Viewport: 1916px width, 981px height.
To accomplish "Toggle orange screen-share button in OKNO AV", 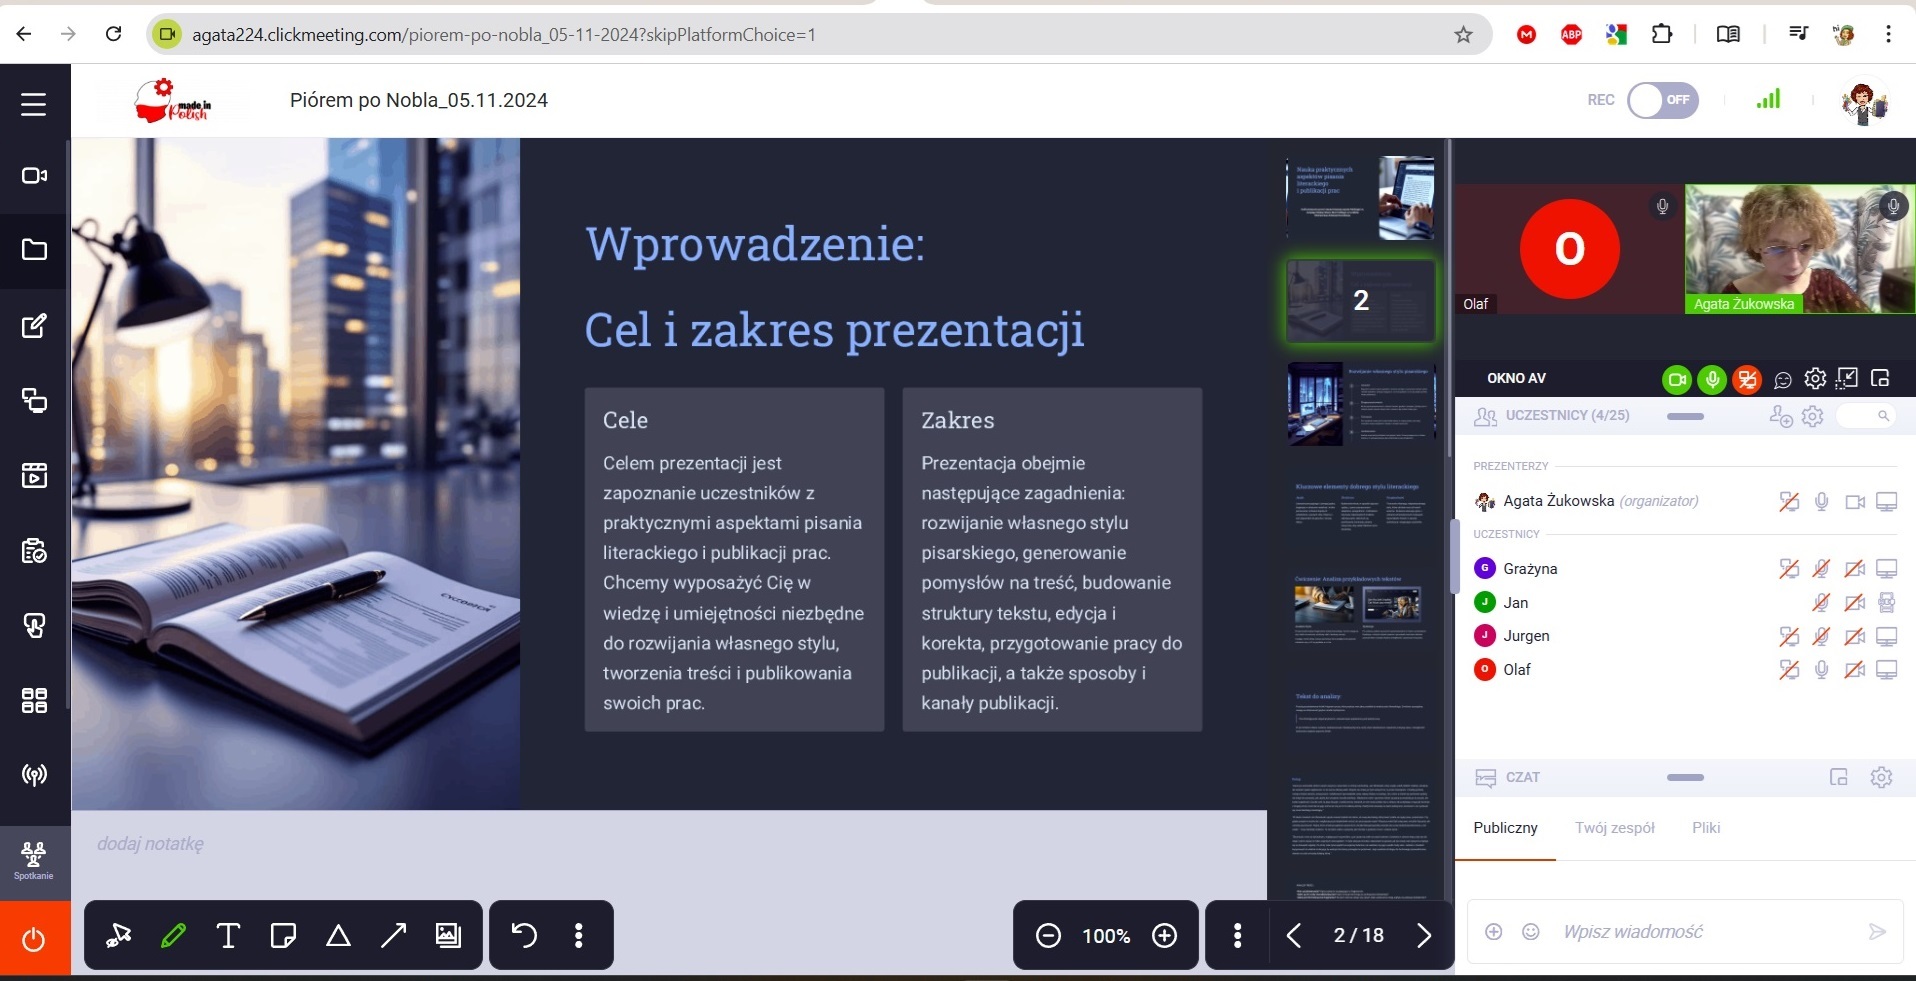I will 1747,379.
